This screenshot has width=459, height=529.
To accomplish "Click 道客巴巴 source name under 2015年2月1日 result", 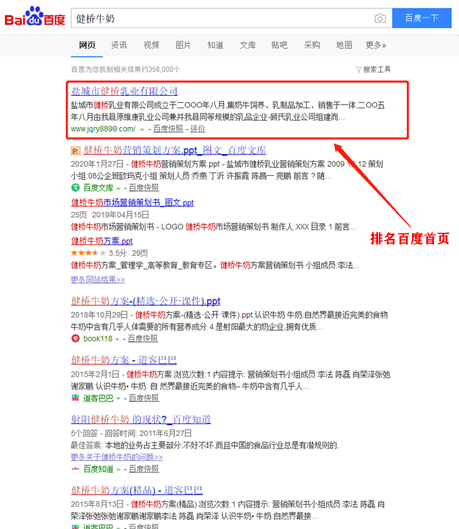I will point(98,398).
